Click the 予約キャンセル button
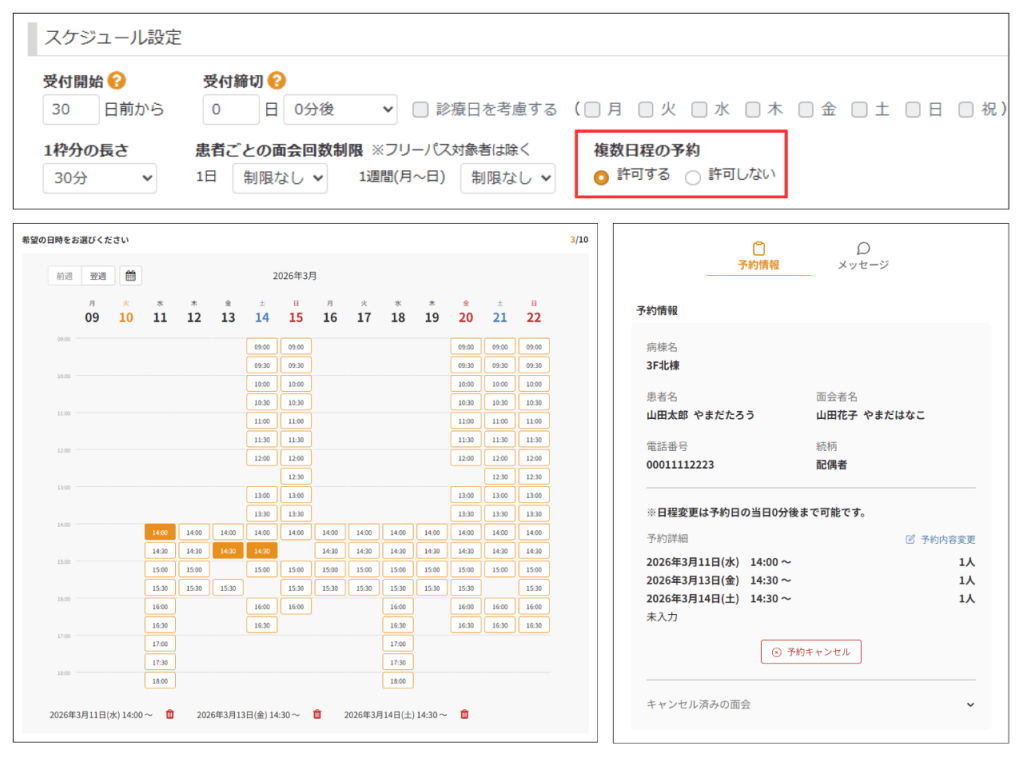1023x758 pixels. 810,651
